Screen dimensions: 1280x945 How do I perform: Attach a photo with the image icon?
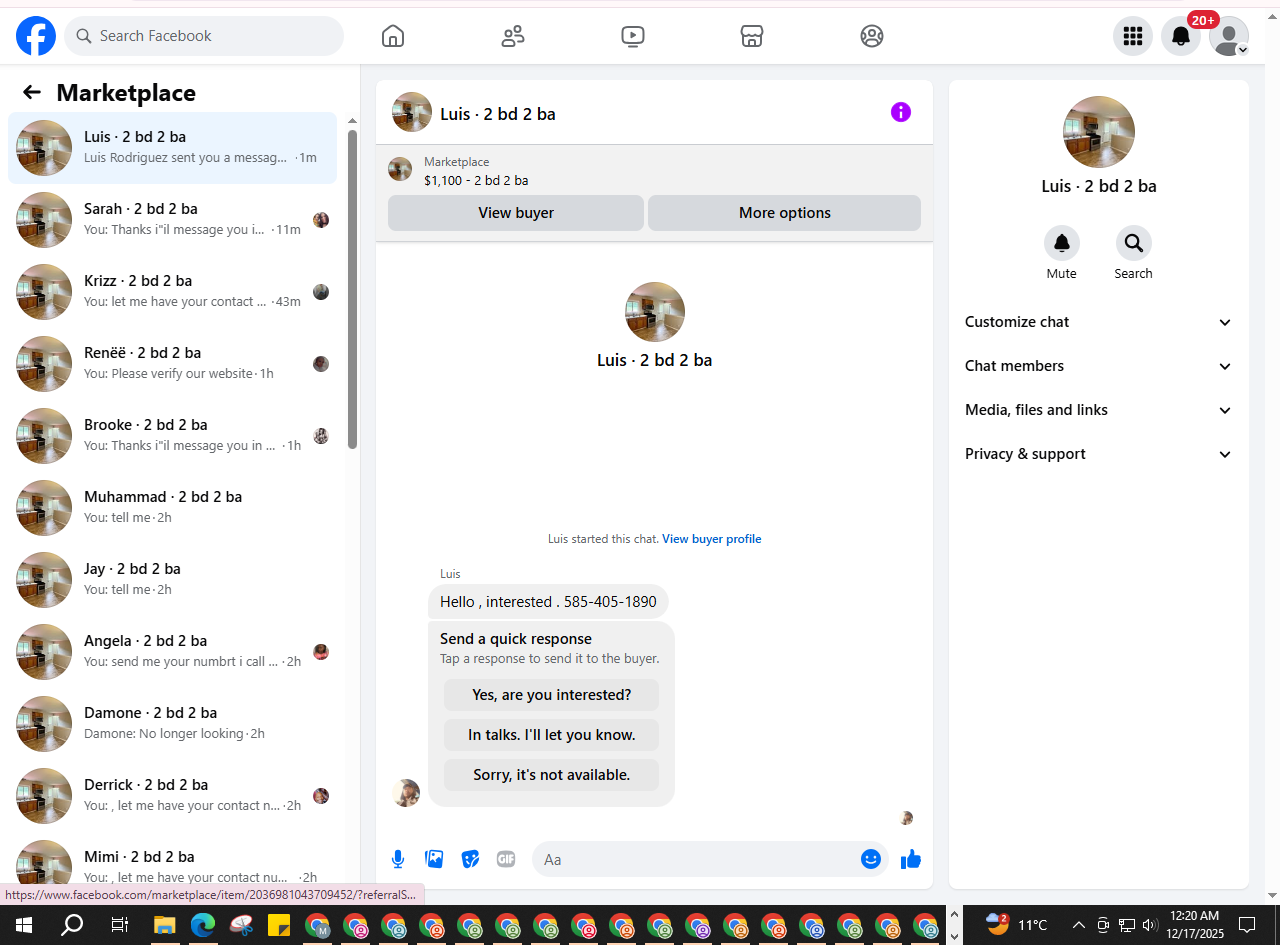pyautogui.click(x=434, y=859)
